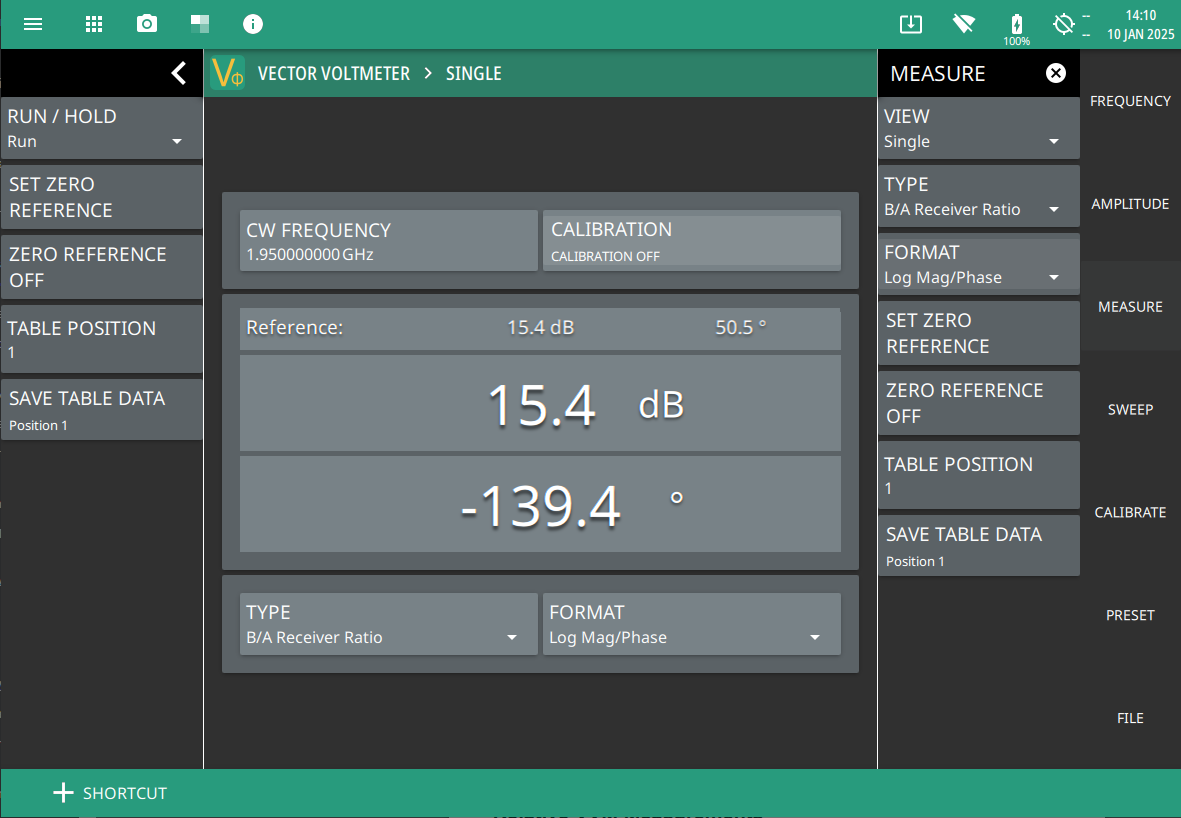Open the View dropdown set to Single
This screenshot has height=818, width=1181.
(978, 128)
